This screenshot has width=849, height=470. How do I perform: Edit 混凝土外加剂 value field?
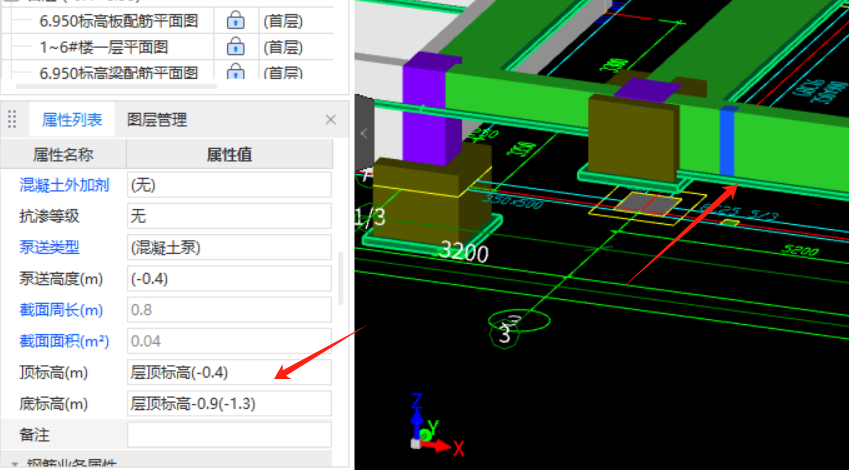tap(229, 185)
